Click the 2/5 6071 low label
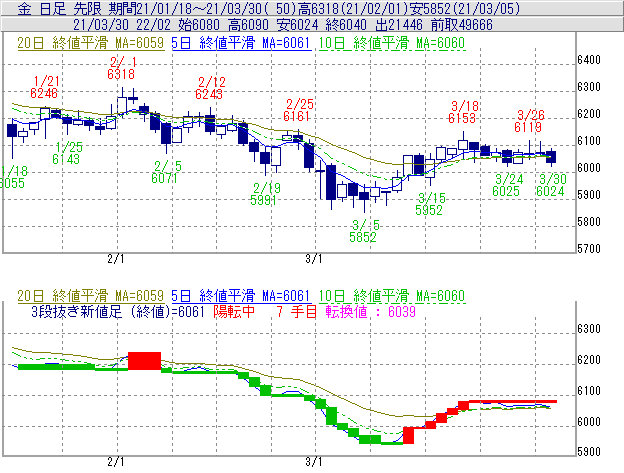 pyautogui.click(x=166, y=172)
